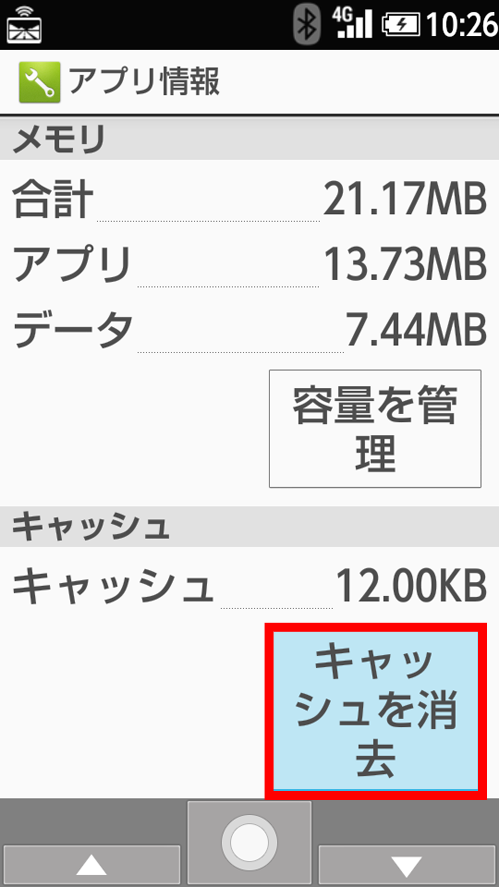
Task: Tap the 12.00KB cache value
Action: tap(411, 587)
